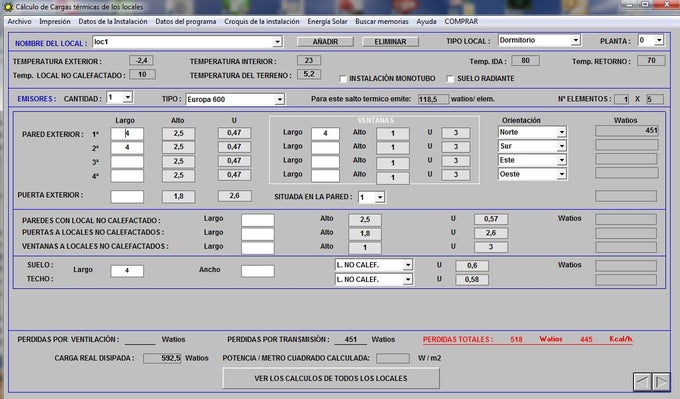Click TEMPERATURA EXTERIOR field showing -2,4

pos(141,61)
